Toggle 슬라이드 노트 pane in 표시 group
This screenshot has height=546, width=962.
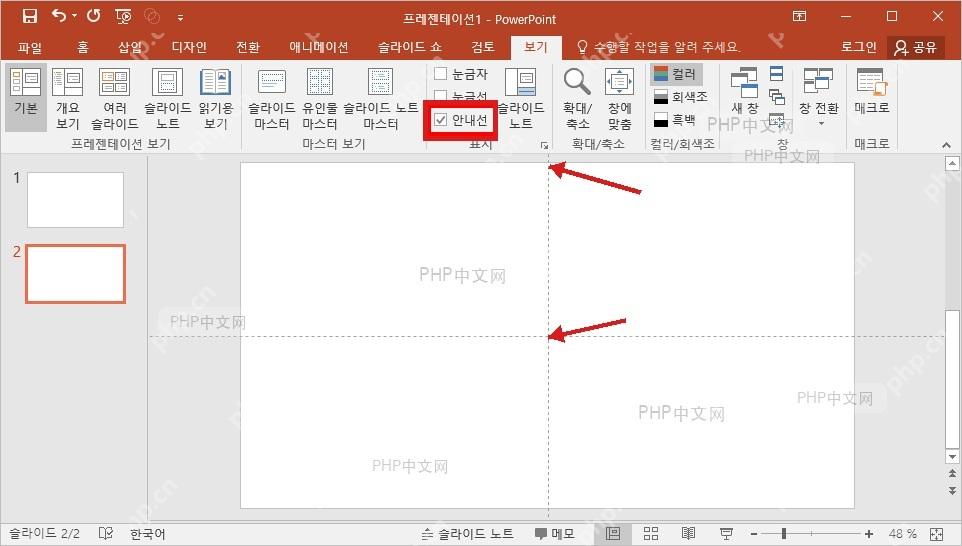click(x=520, y=97)
